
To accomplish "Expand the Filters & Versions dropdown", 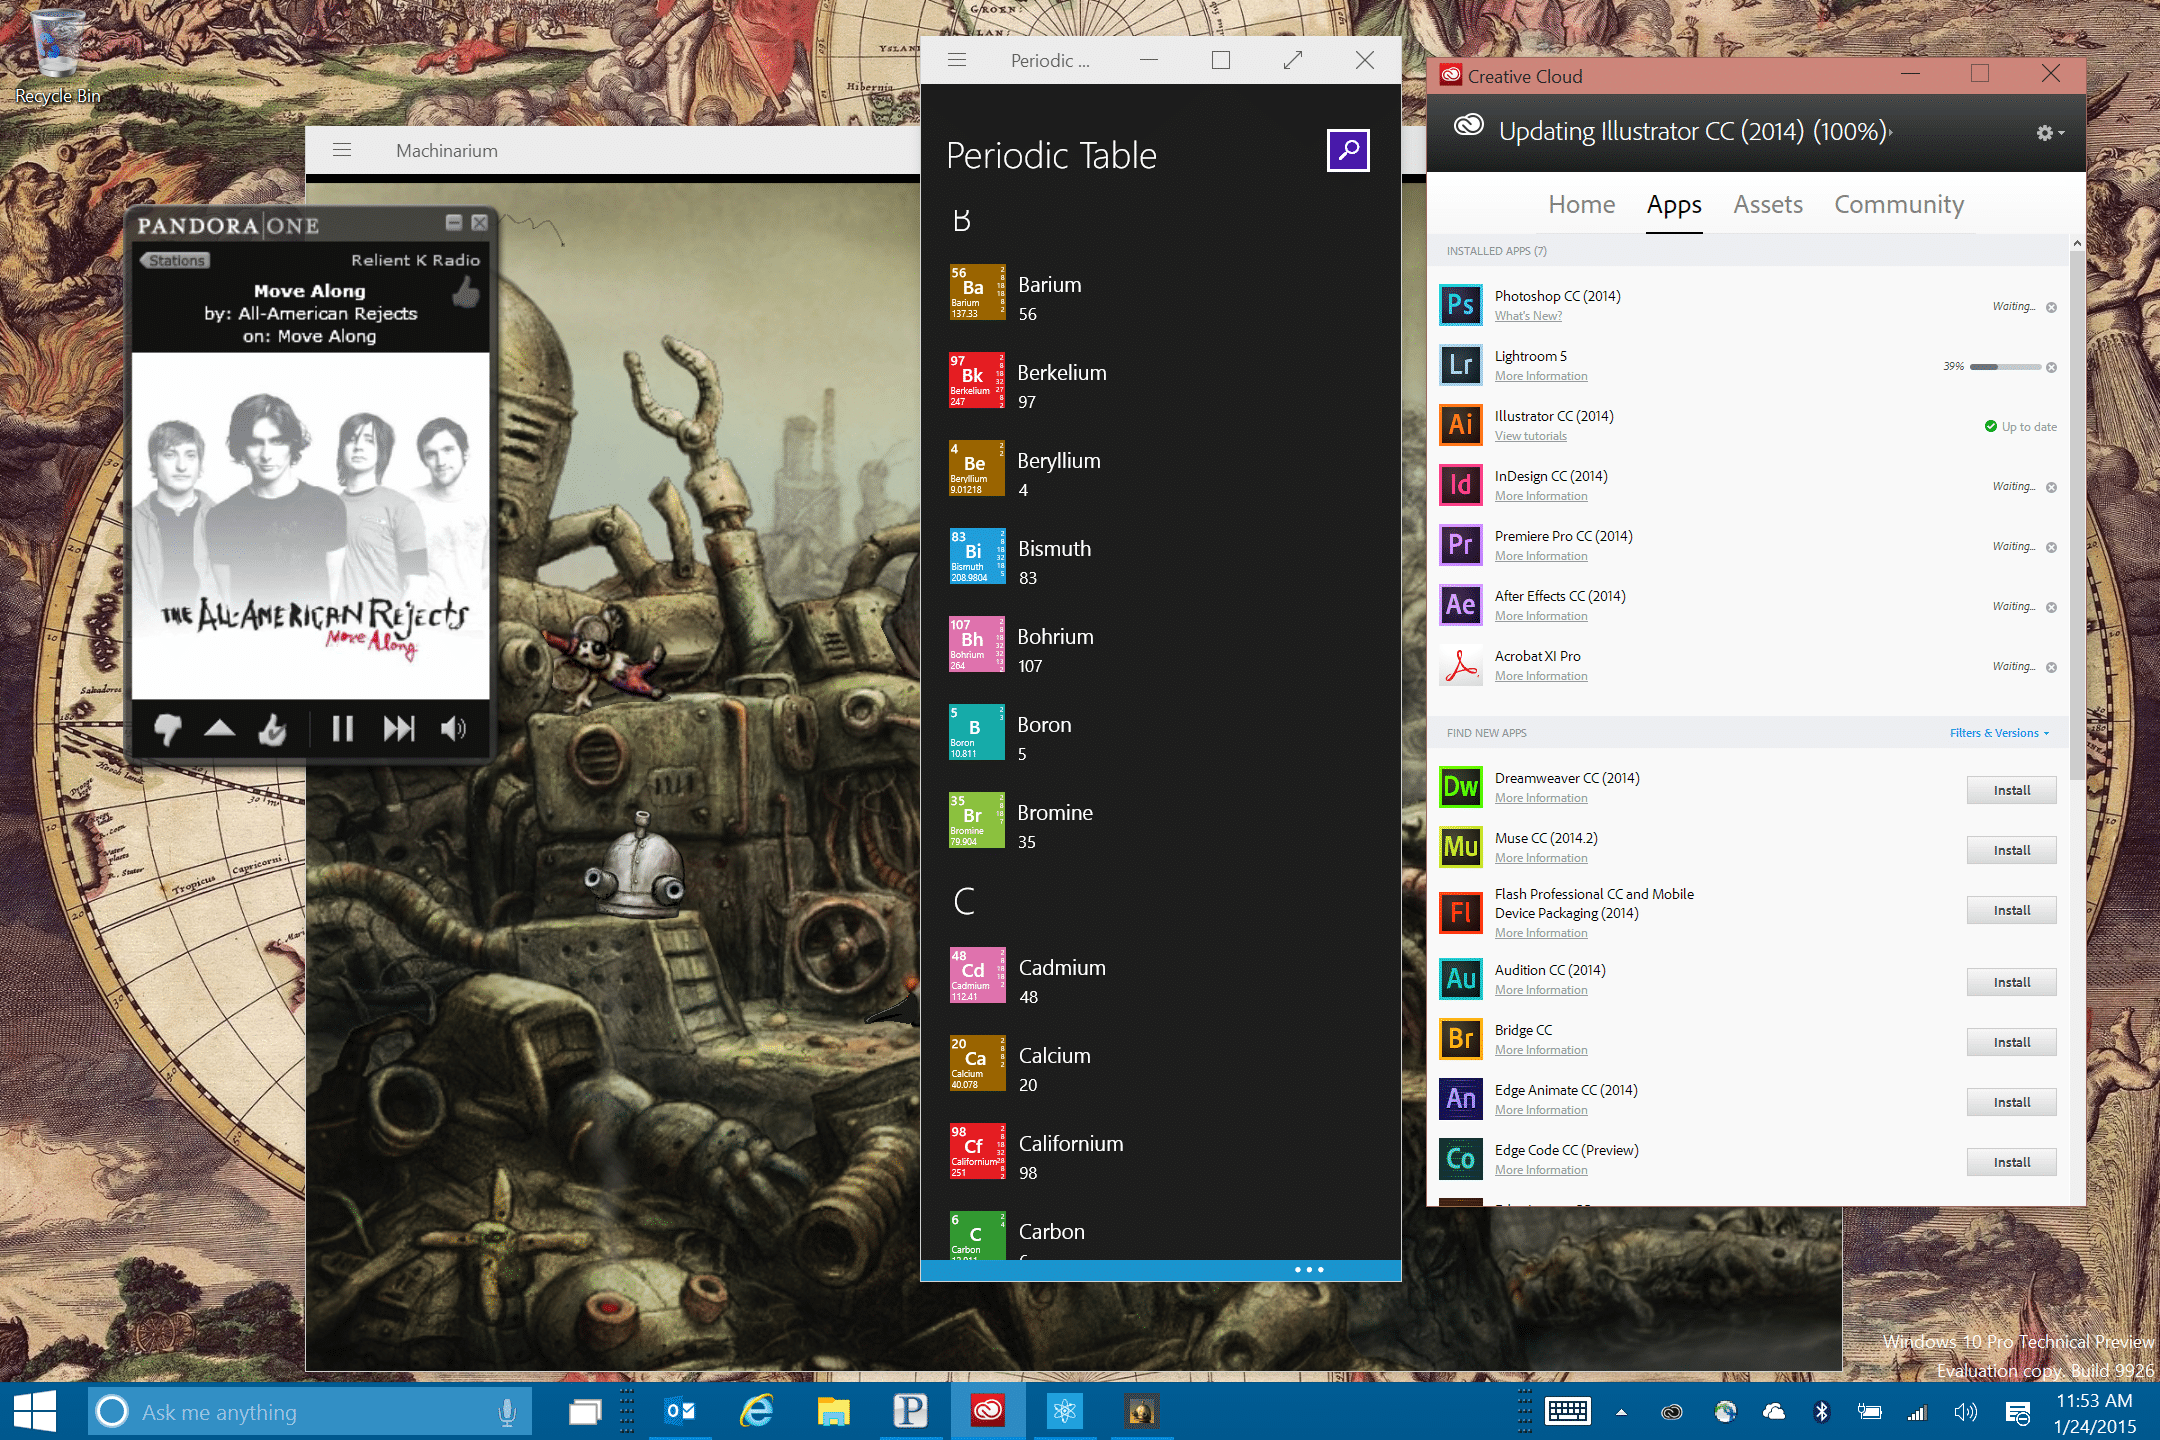I will coord(1999,733).
